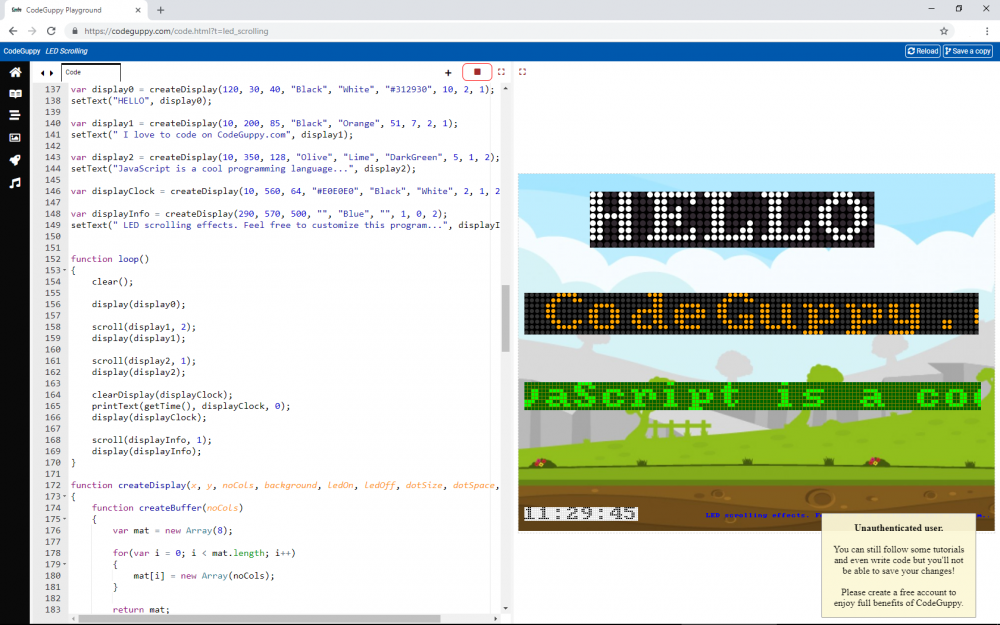
Task: Click line 143 var display2 declaration
Action: pos(285,157)
